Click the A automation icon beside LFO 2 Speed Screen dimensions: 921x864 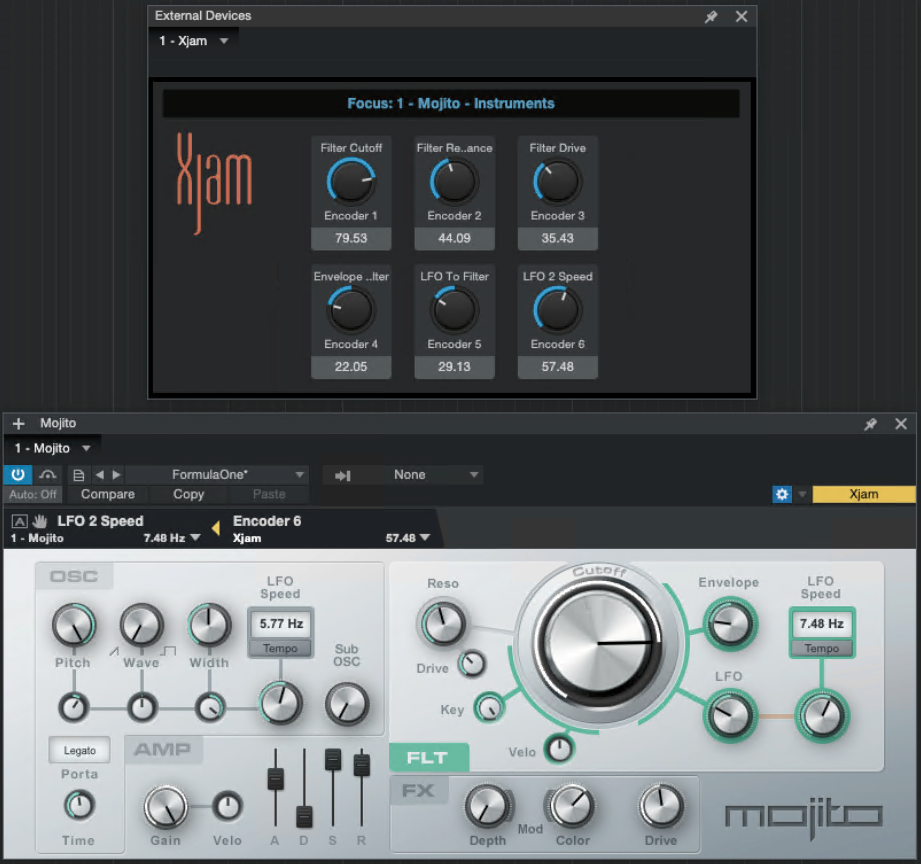[19, 521]
